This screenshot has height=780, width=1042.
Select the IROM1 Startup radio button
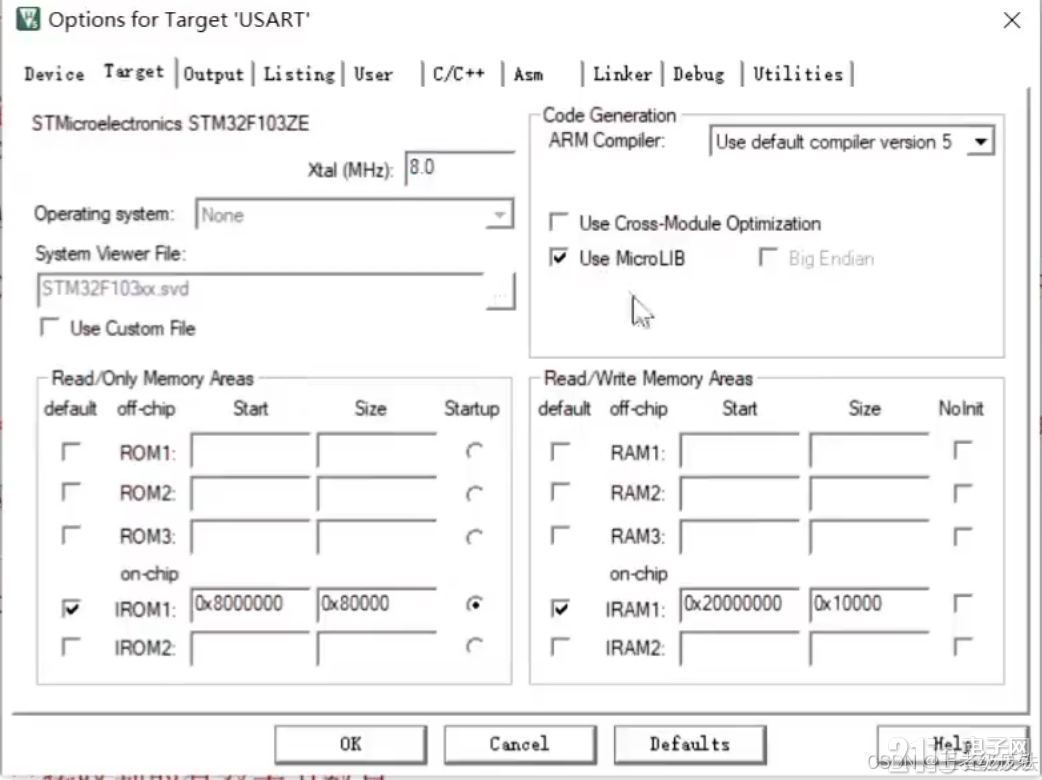pyautogui.click(x=474, y=604)
